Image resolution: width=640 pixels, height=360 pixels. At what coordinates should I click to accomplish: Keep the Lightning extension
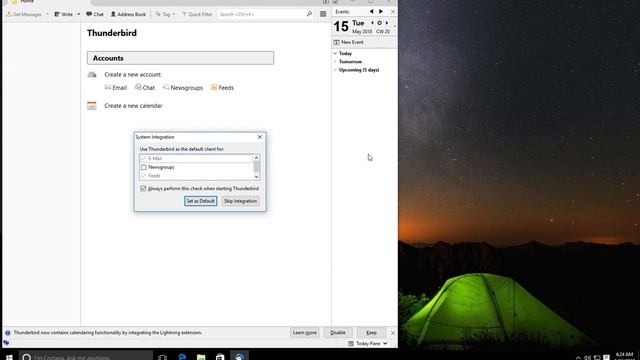pyautogui.click(x=371, y=333)
